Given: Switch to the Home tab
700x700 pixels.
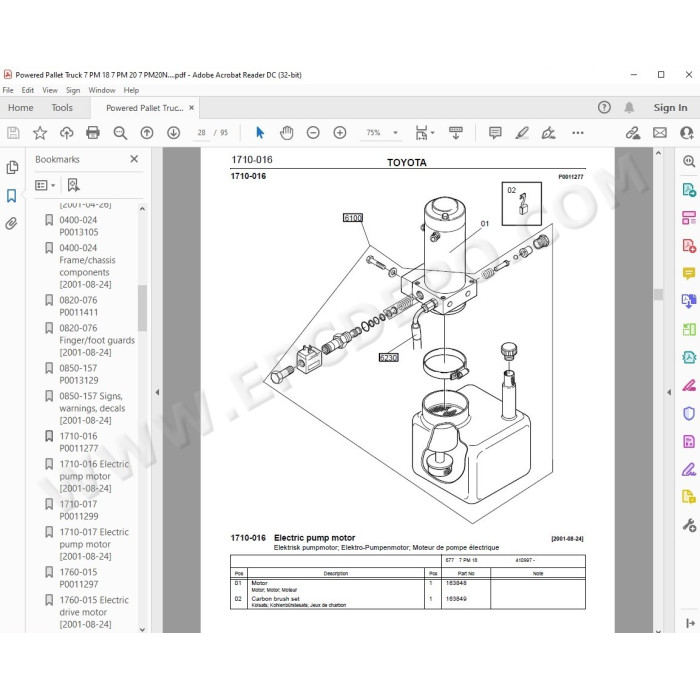Looking at the screenshot, I should click(x=21, y=108).
